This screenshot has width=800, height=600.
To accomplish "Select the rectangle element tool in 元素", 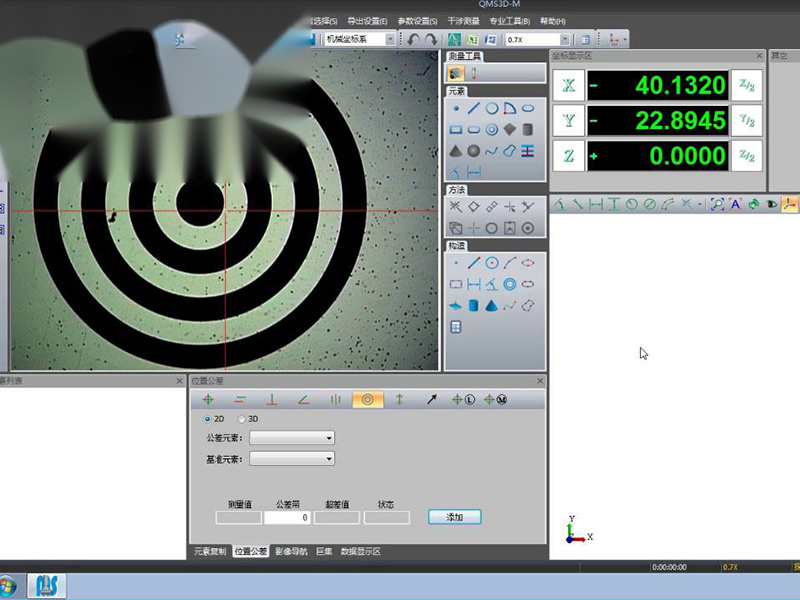I will point(456,130).
